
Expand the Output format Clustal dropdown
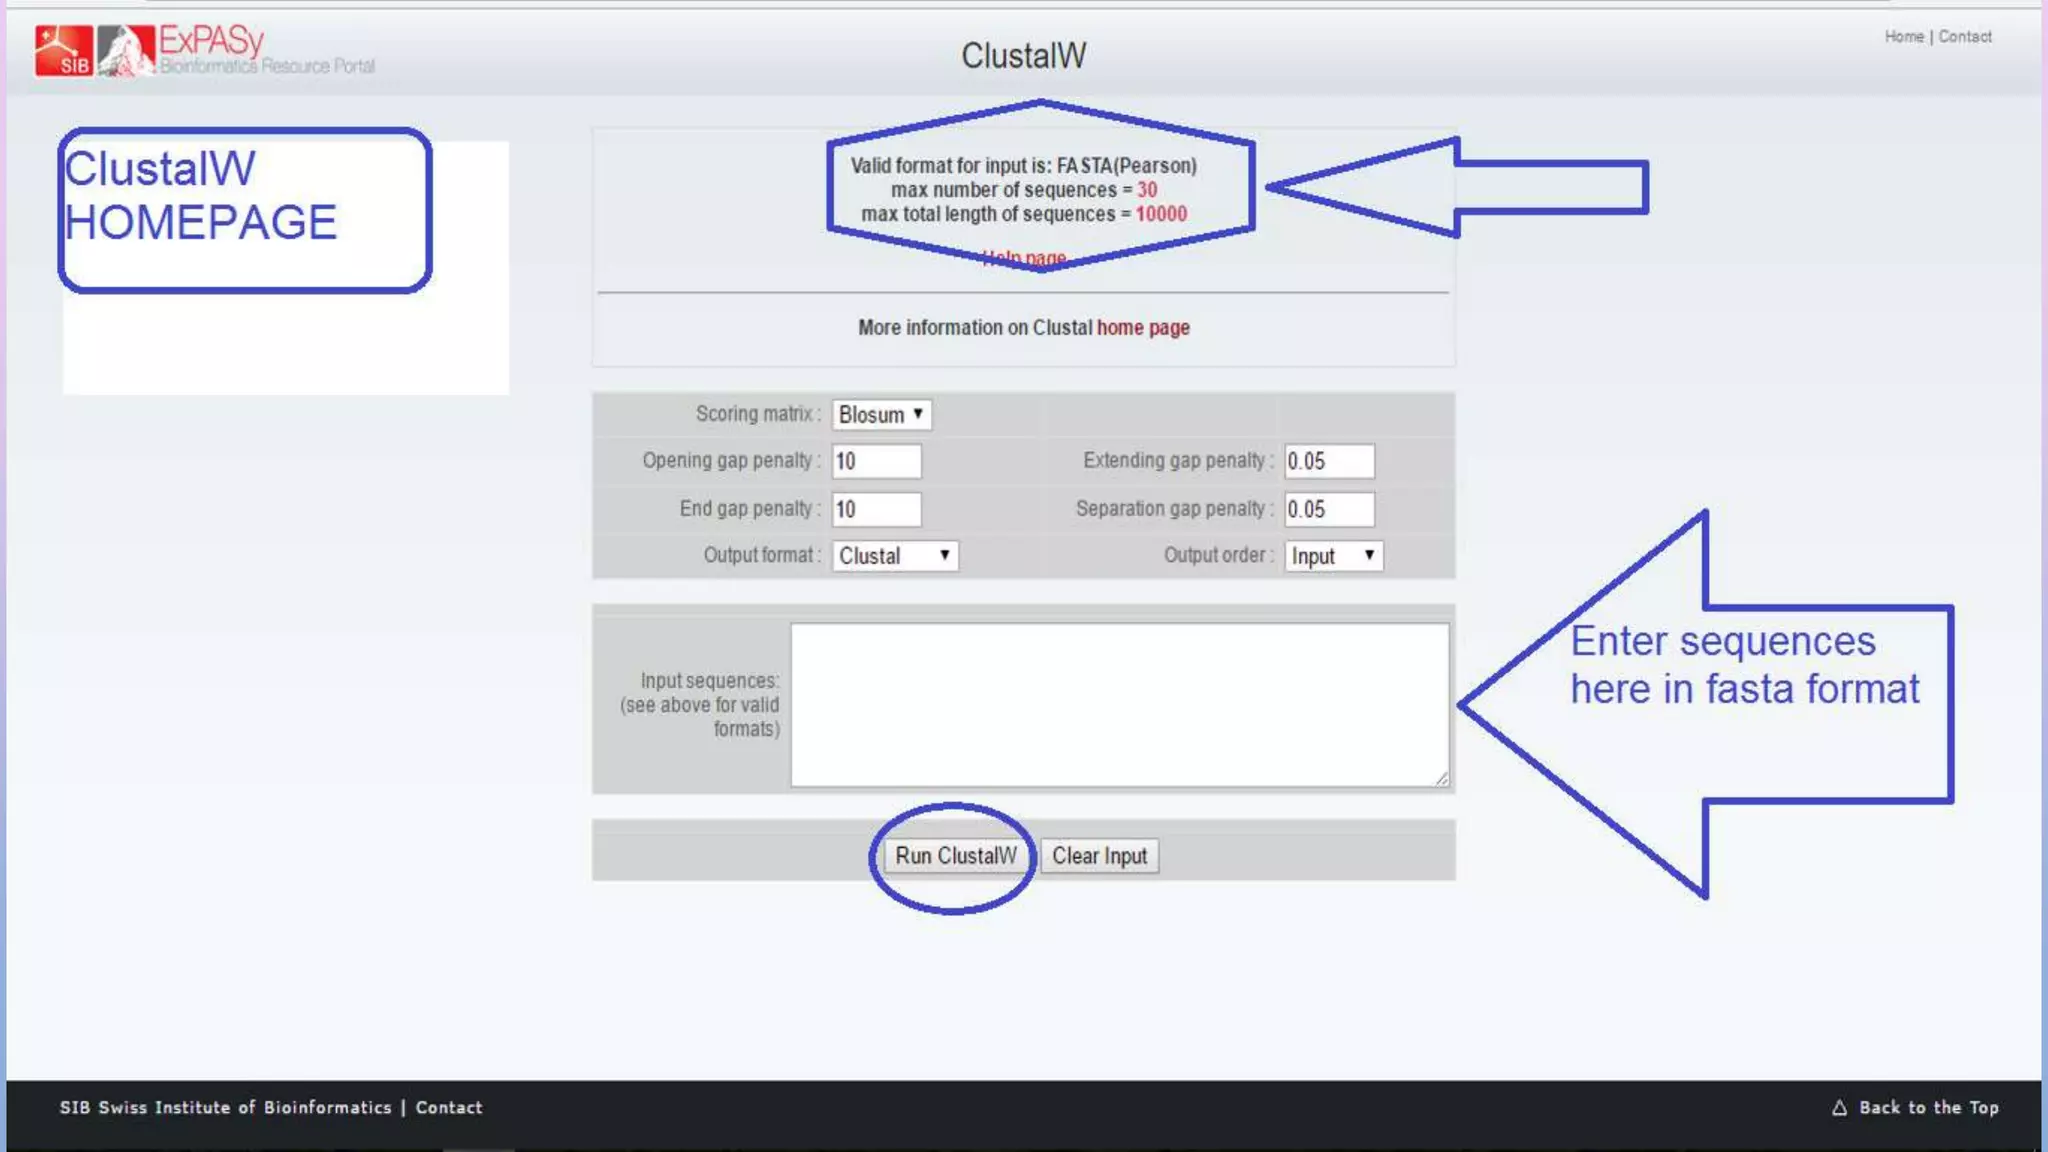coord(894,556)
